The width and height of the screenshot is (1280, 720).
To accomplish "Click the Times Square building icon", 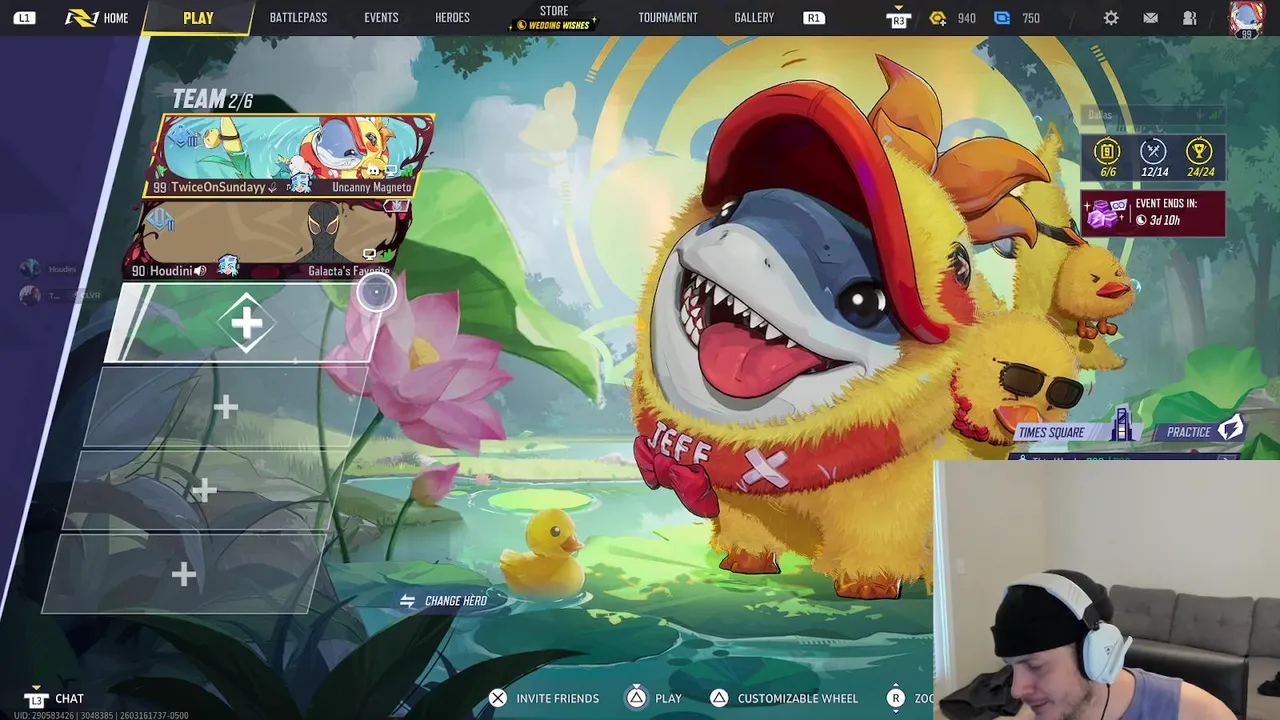I will click(1121, 424).
